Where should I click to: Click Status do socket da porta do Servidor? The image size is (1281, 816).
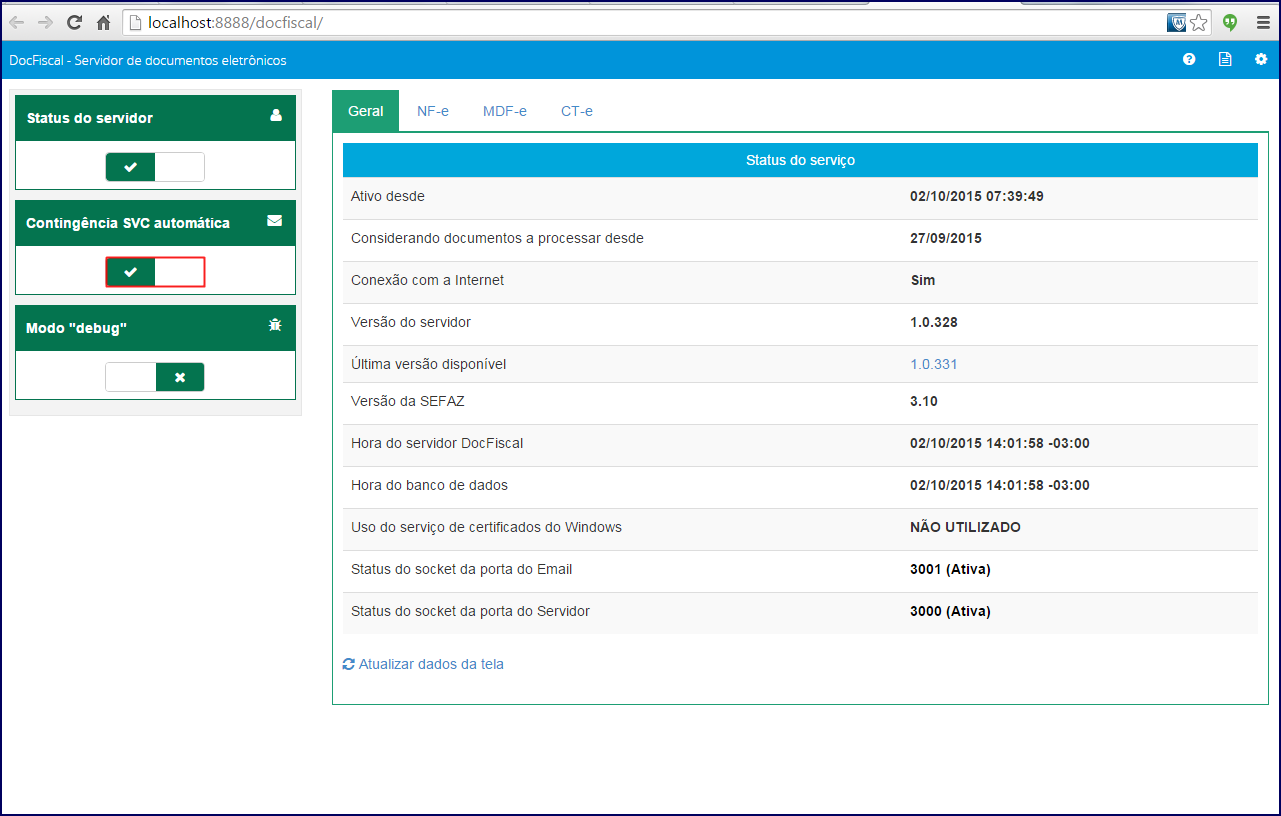pos(471,611)
